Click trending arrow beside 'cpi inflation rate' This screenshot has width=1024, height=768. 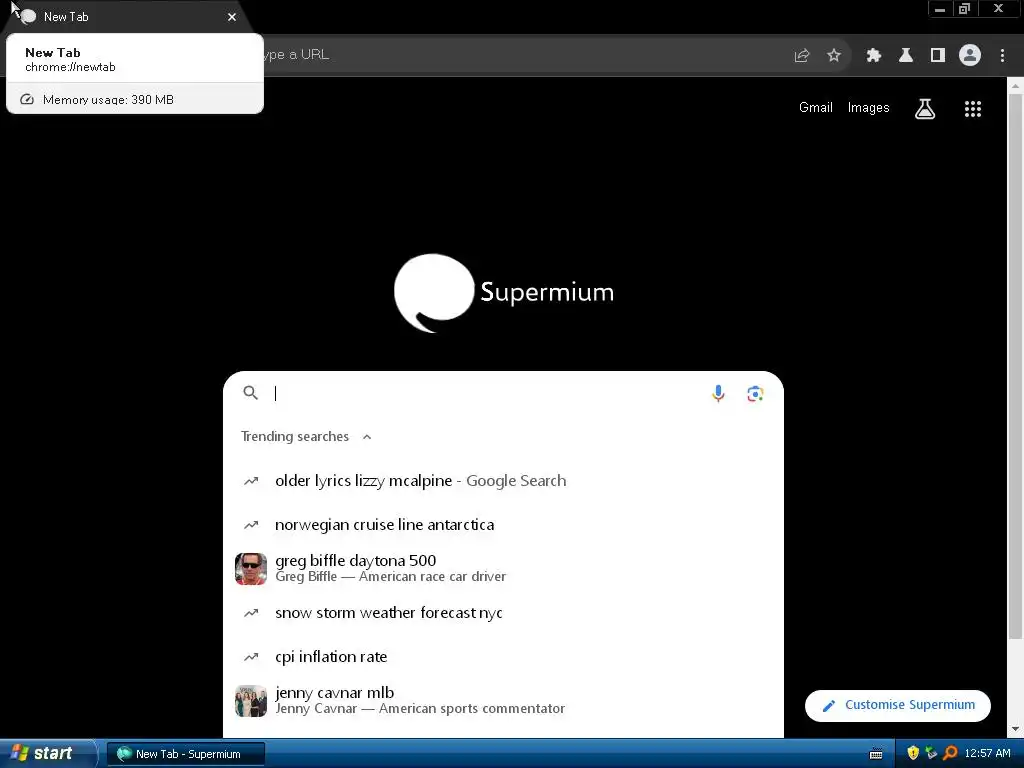coord(251,657)
